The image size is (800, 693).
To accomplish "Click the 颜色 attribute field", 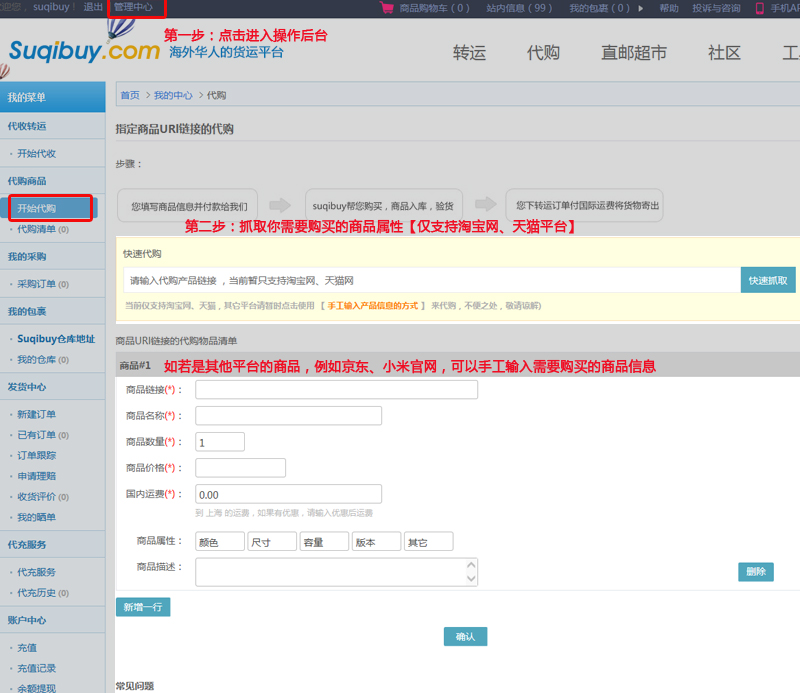I will coord(220,542).
